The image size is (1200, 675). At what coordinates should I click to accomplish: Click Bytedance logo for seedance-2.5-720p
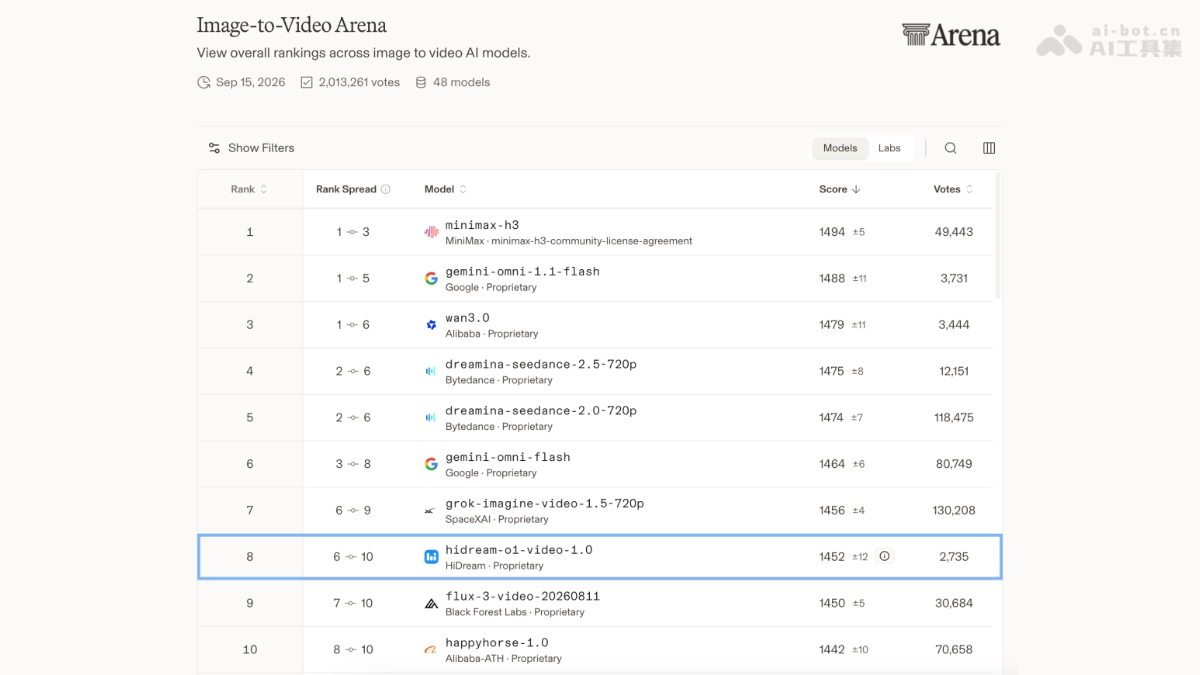[x=431, y=371]
